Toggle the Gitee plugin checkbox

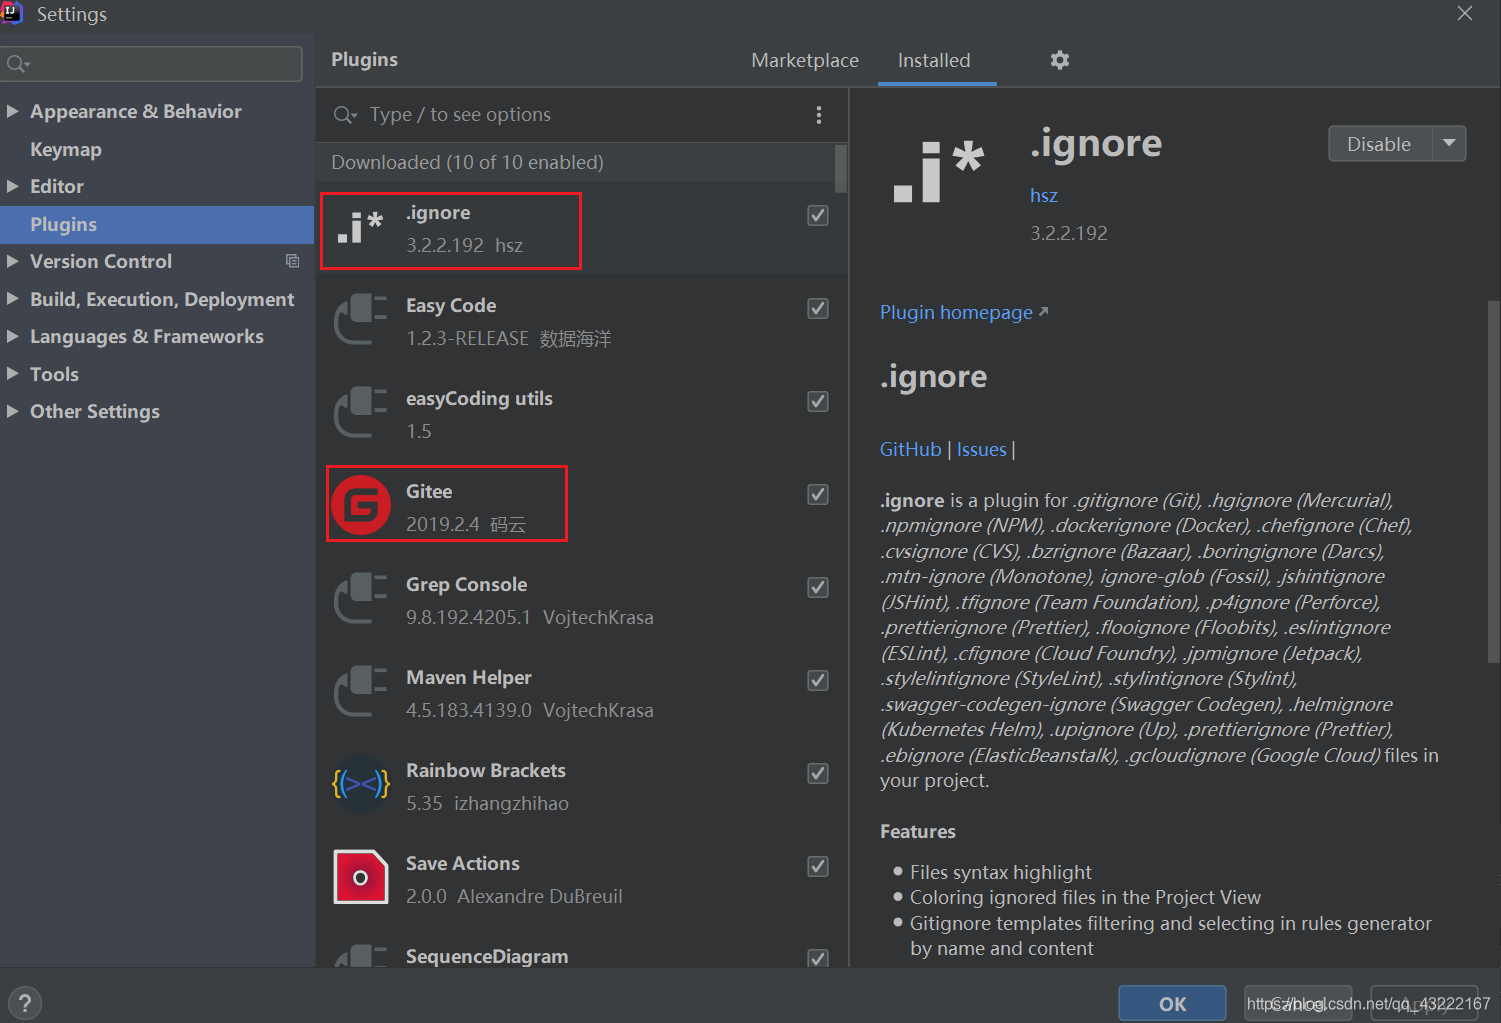point(818,494)
